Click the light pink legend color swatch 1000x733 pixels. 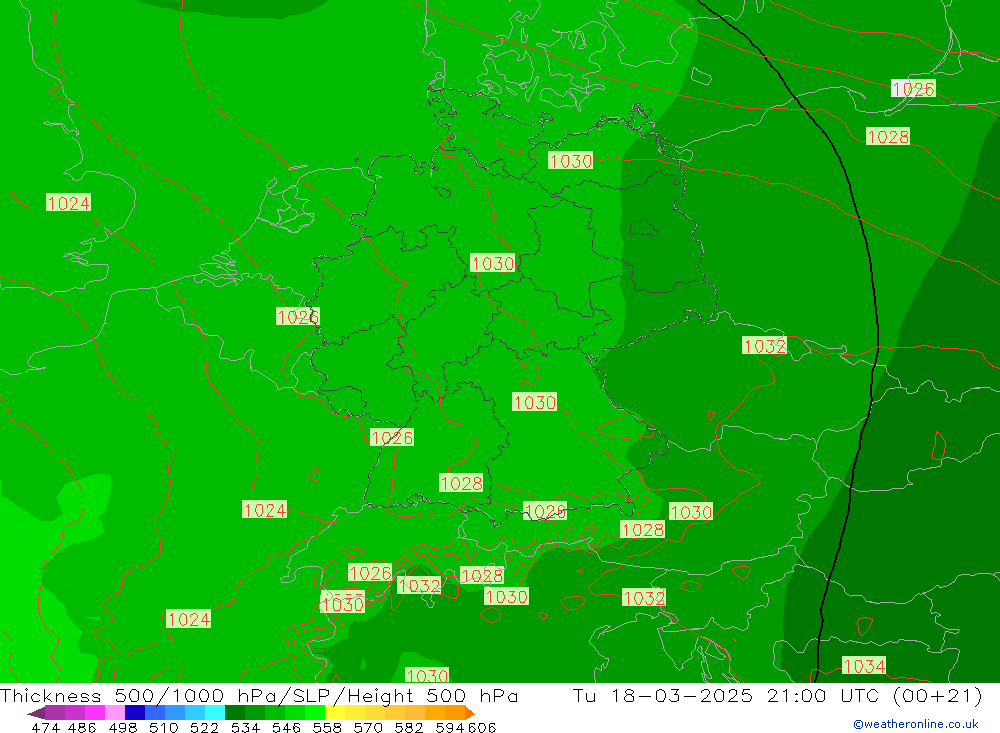click(115, 713)
